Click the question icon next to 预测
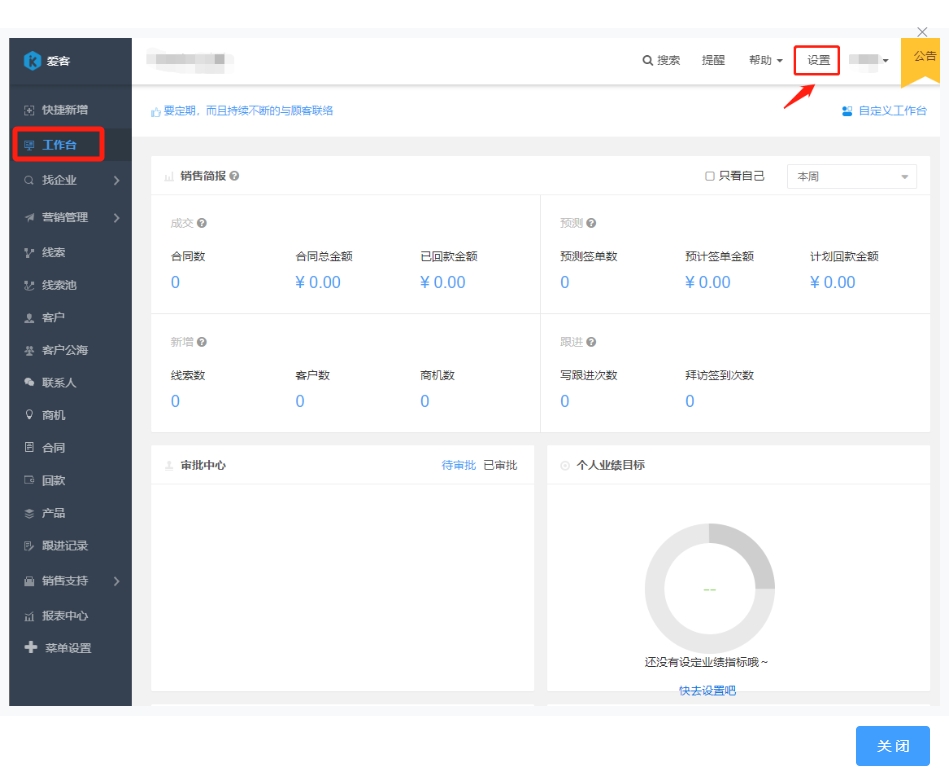949x781 pixels. pyautogui.click(x=591, y=223)
